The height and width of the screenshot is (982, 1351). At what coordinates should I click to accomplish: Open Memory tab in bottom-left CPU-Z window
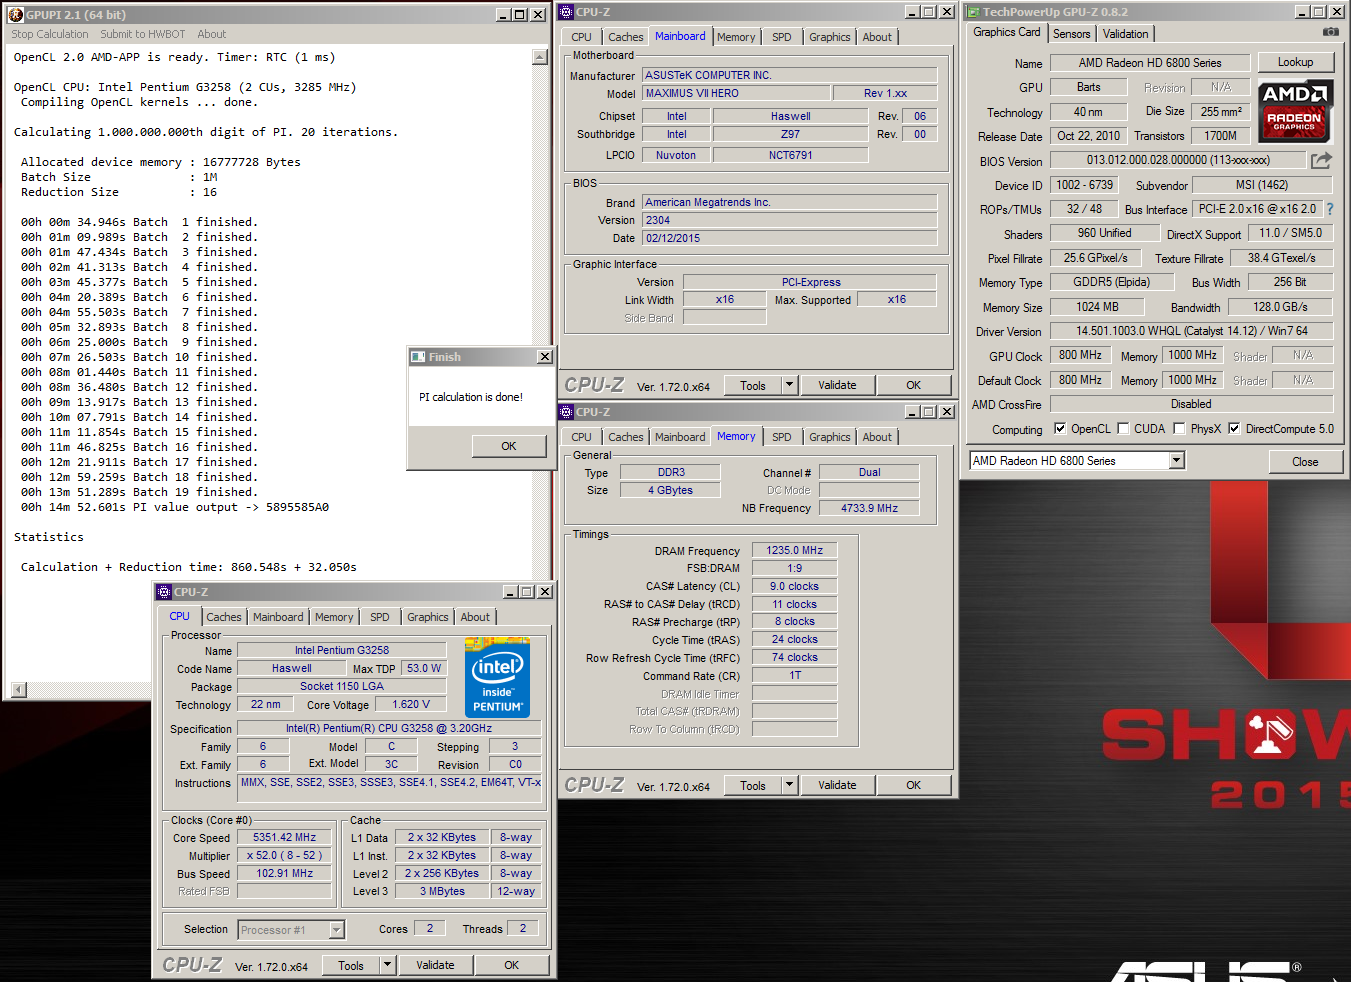coord(334,617)
